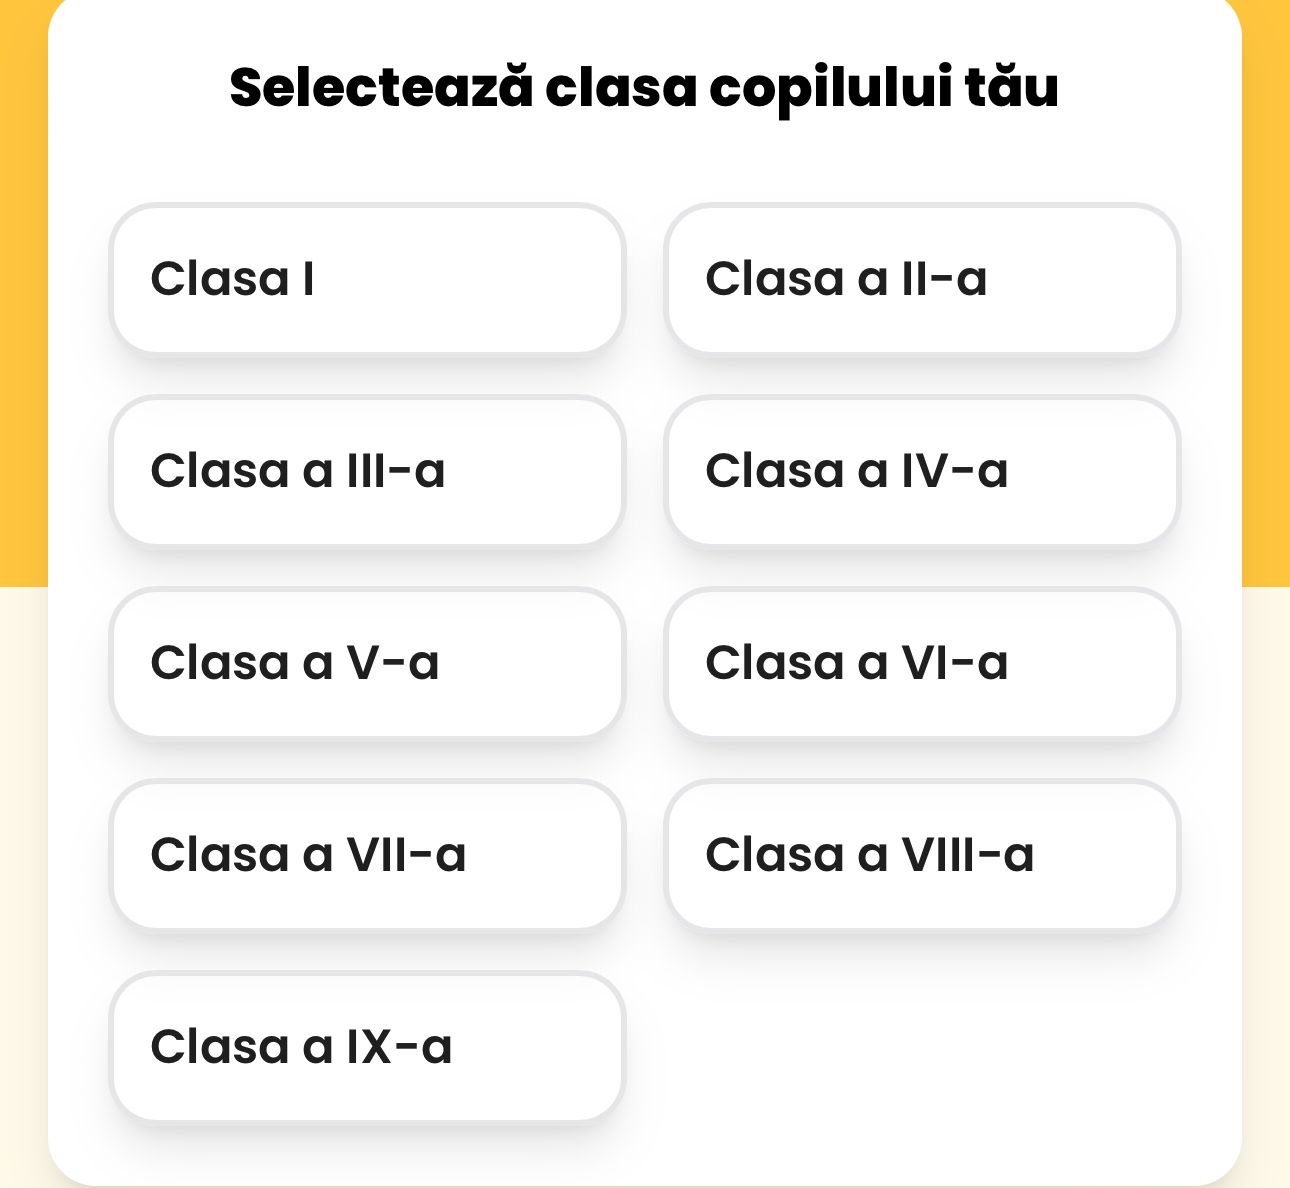The image size is (1290, 1188).
Task: Pick Clasa a III-a button
Action: 367,471
